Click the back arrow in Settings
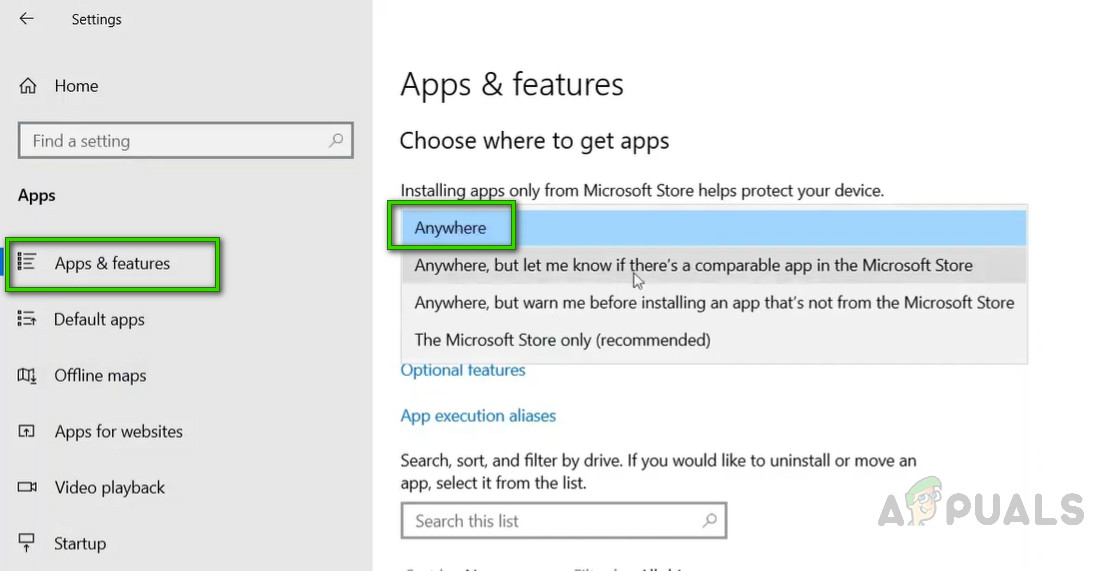Image resolution: width=1106 pixels, height=571 pixels. [27, 19]
